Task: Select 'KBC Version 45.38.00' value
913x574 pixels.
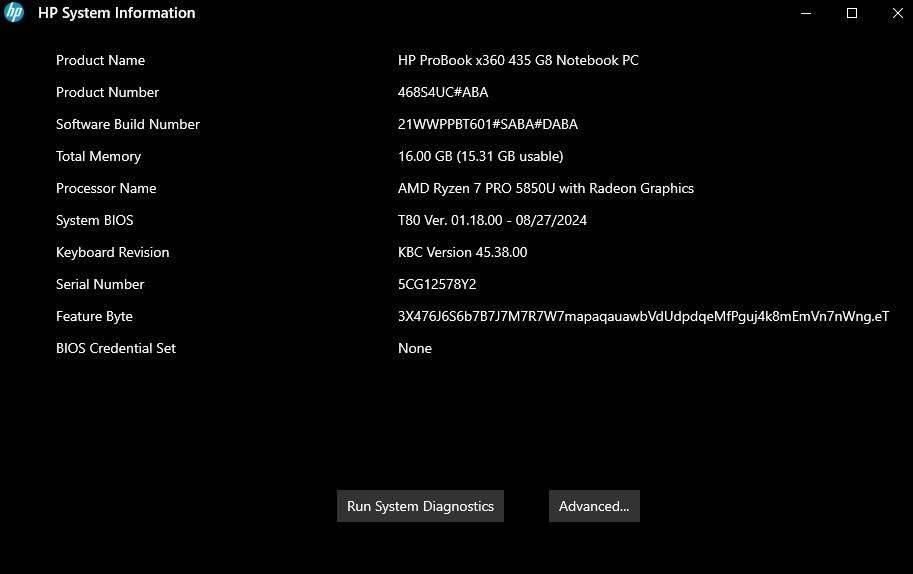Action: click(x=462, y=252)
